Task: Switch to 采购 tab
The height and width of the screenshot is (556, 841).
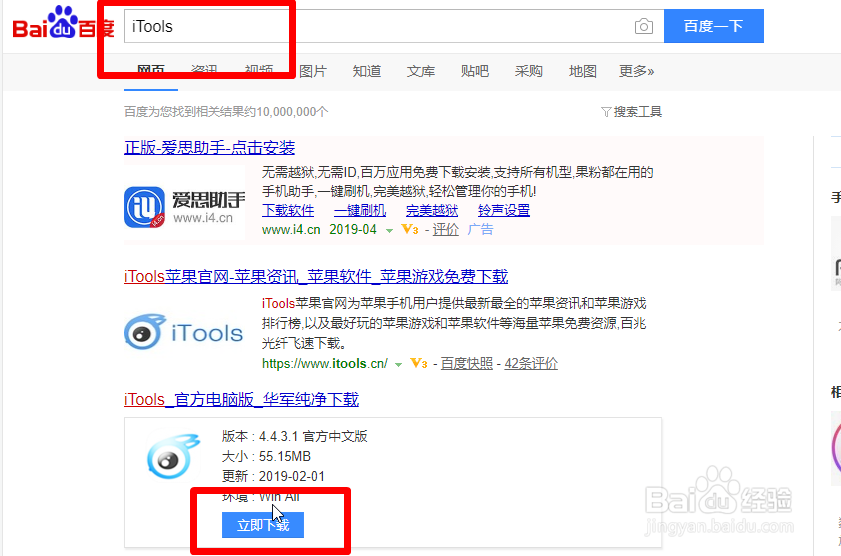Action: click(529, 71)
